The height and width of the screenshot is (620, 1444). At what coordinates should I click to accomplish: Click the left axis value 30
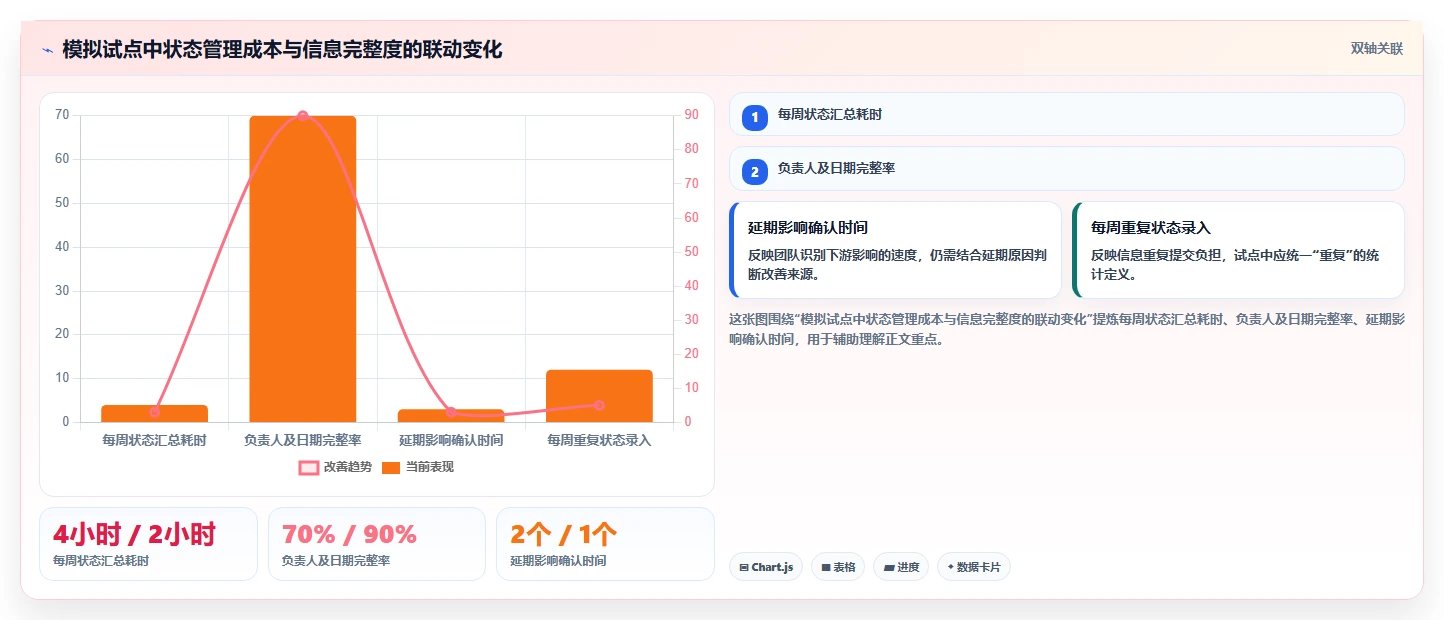click(63, 291)
